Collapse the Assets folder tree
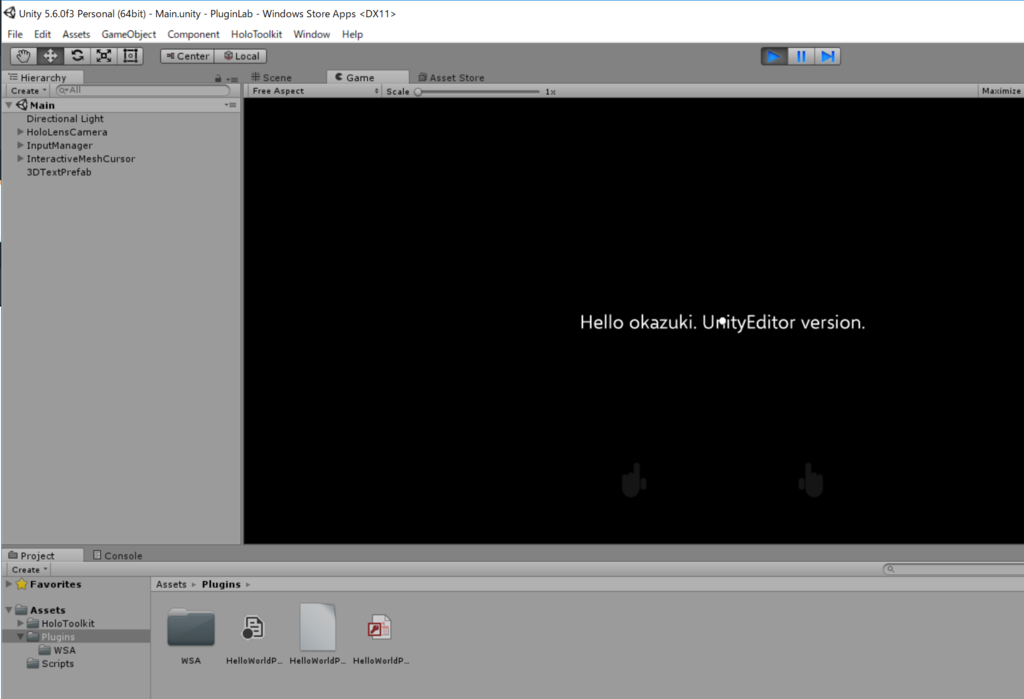 click(9, 610)
